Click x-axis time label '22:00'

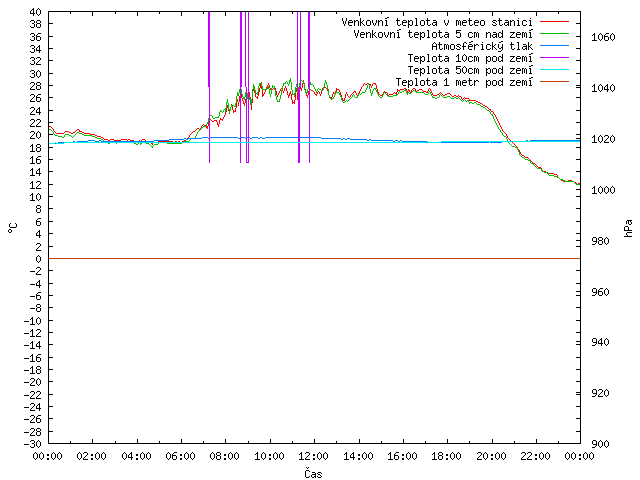point(536,456)
